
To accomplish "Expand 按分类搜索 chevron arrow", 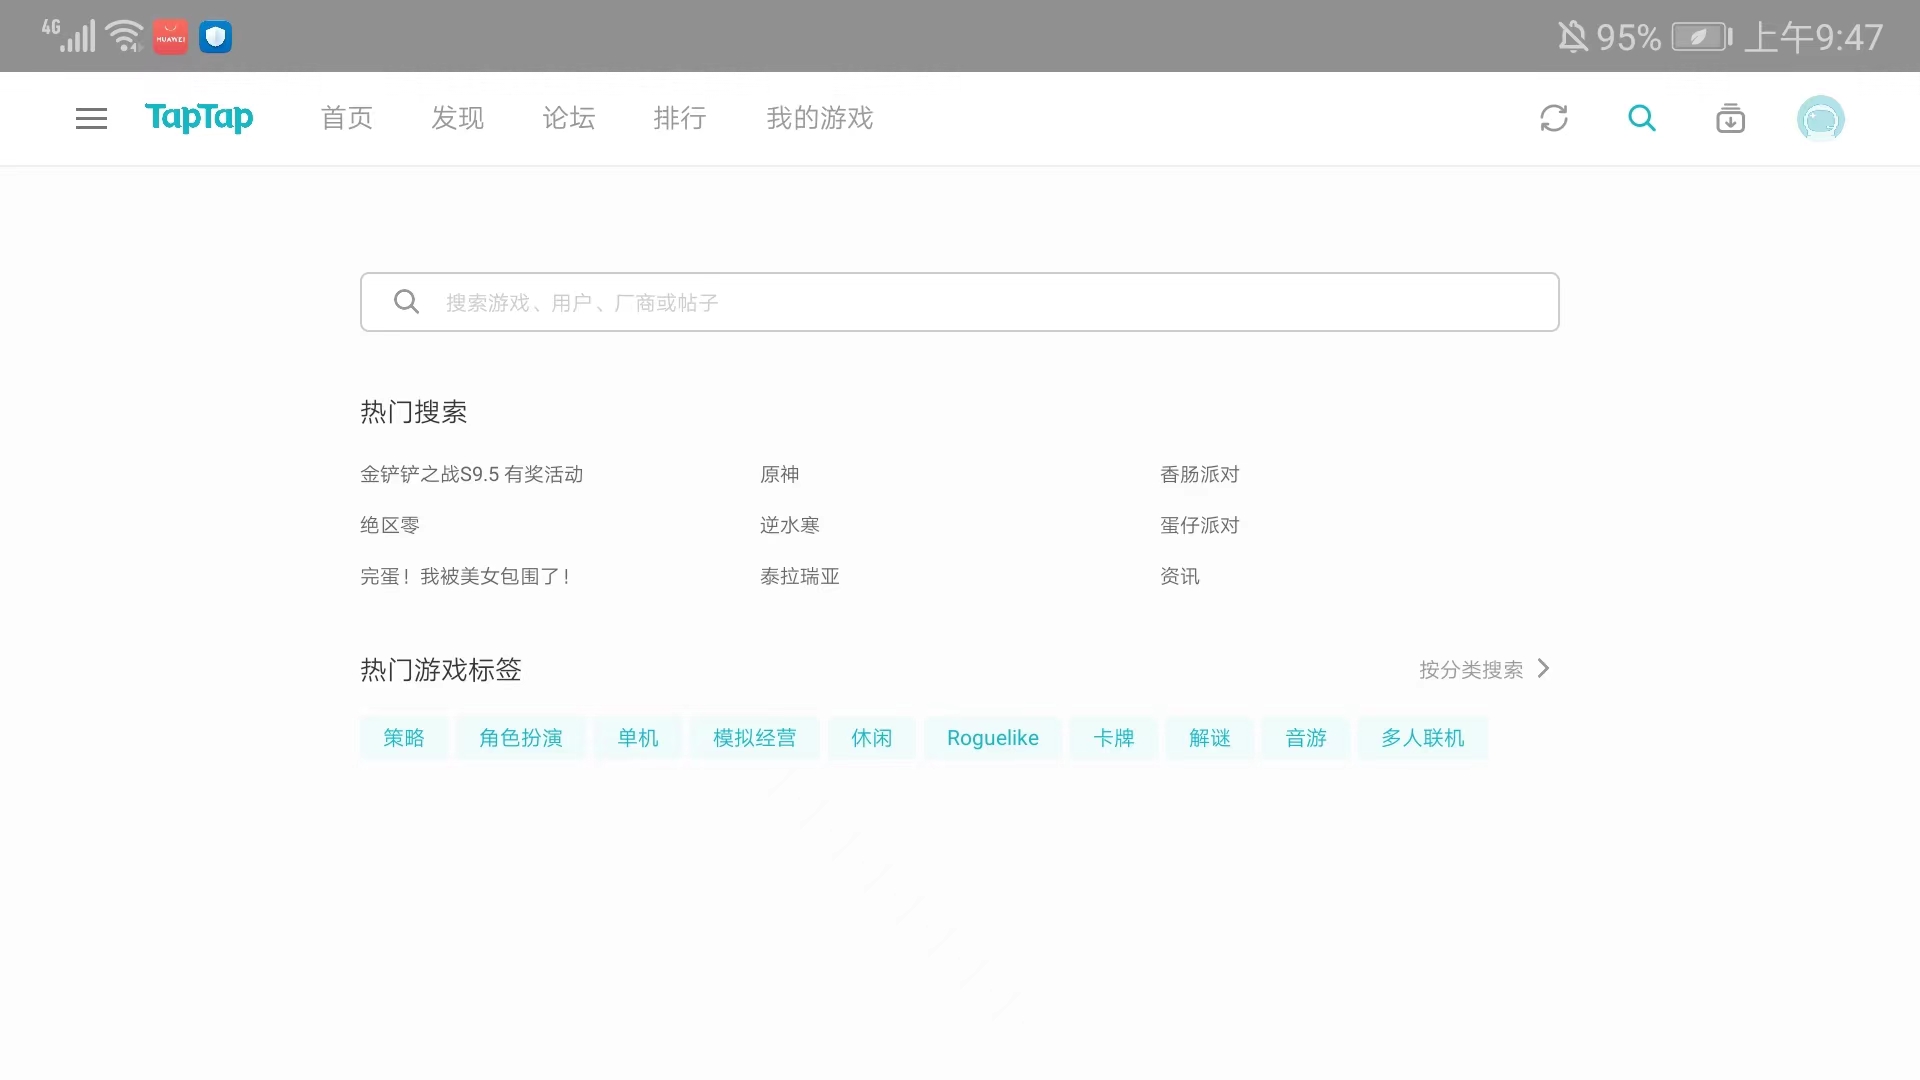I will pos(1543,668).
